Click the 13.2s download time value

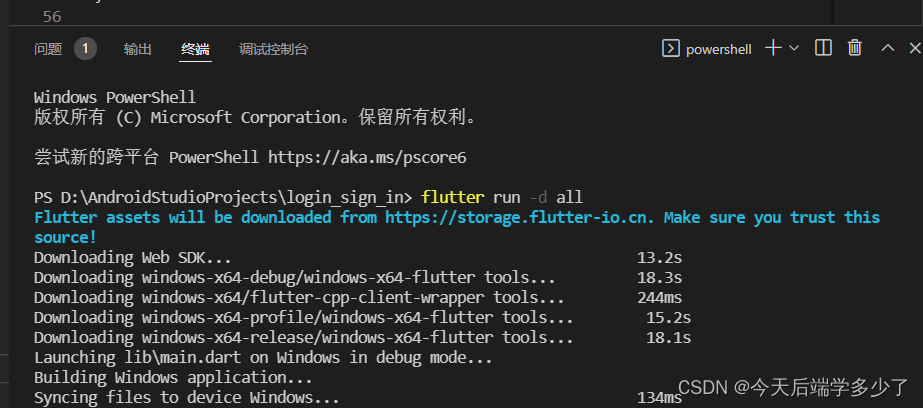659,257
